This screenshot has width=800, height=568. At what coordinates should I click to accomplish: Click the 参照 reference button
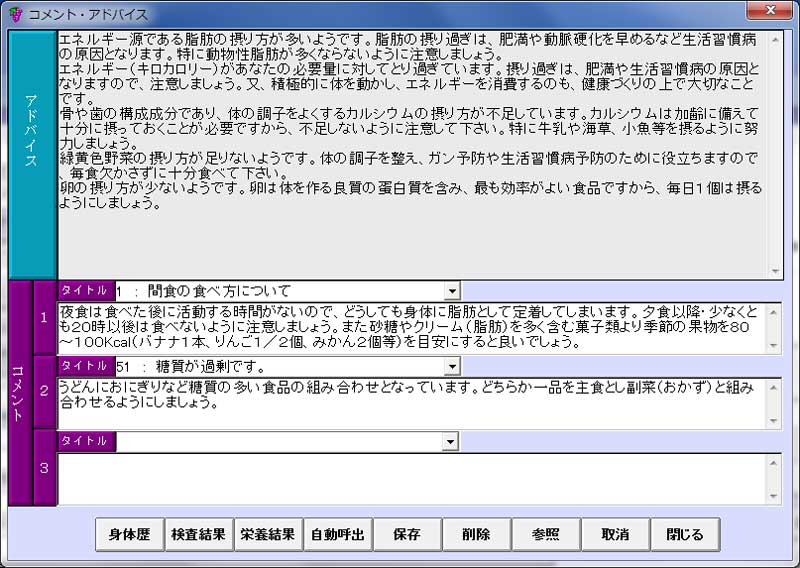[546, 534]
